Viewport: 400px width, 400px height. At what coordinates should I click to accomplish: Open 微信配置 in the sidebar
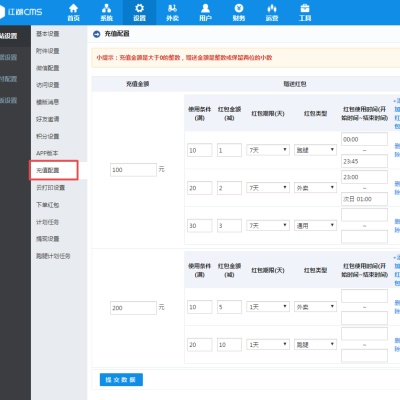pos(48,68)
